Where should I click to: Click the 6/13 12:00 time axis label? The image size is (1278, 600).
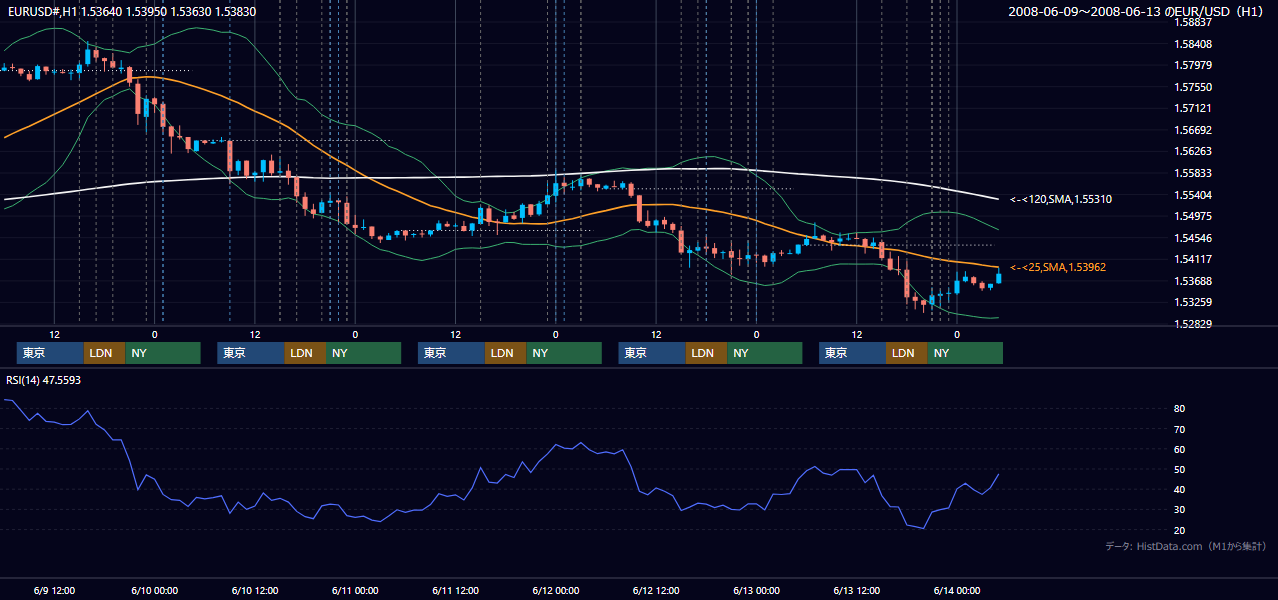point(857,590)
